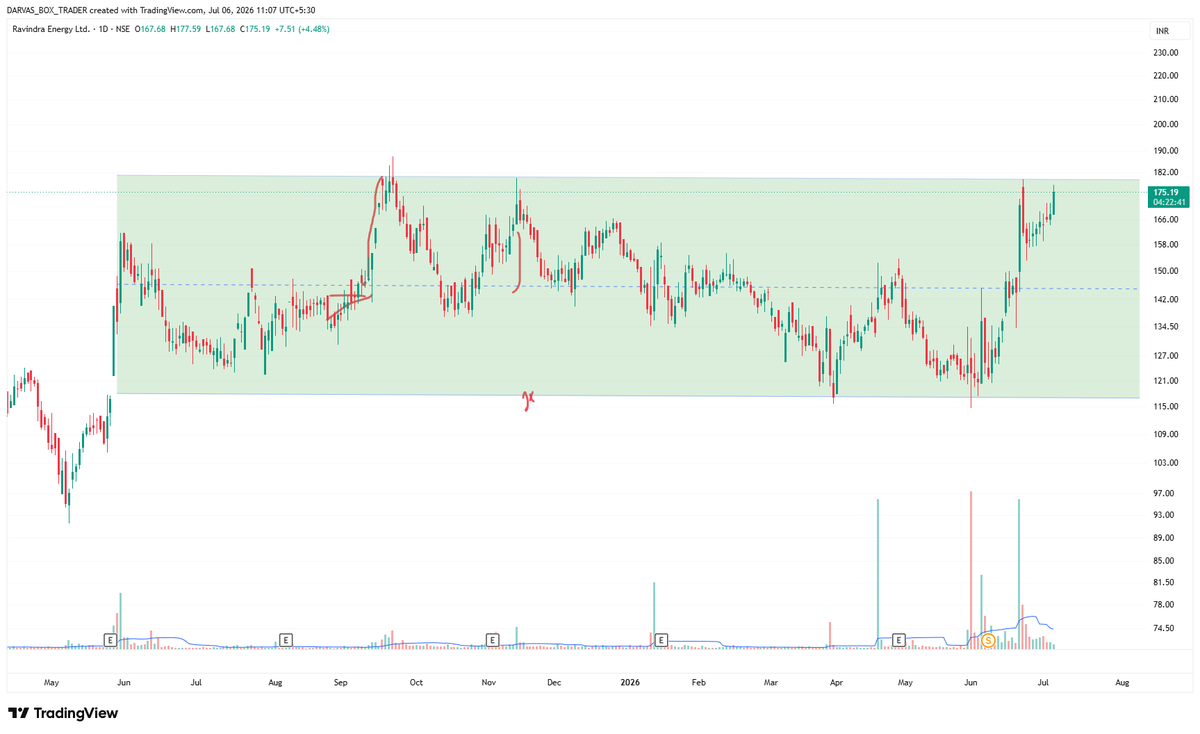Click the 134.50 price axis label

pos(1165,326)
